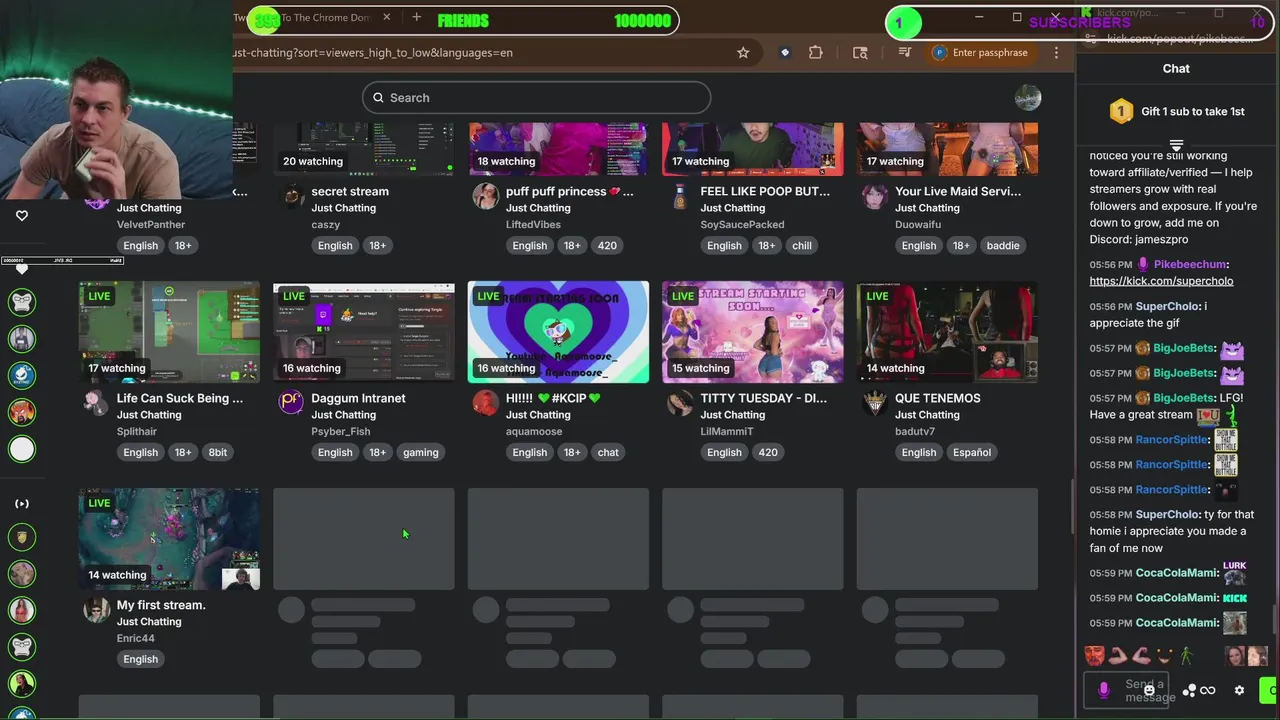Select the 8bit tag under Splithair
This screenshot has width=1280, height=720.
[x=217, y=452]
